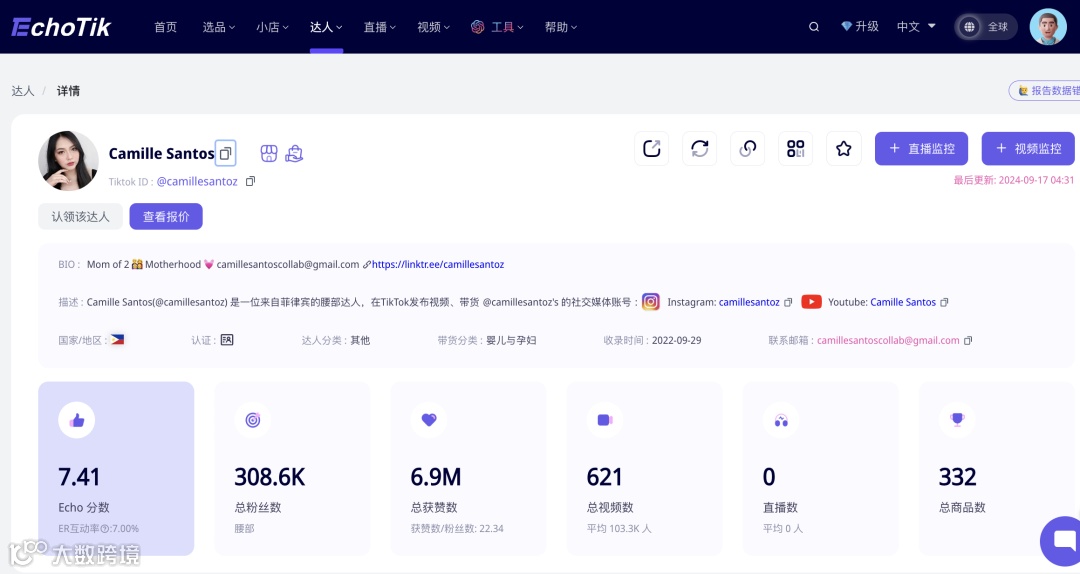Image resolution: width=1080 pixels, height=574 pixels.
Task: Select the Echo 分数 7.41 card
Action: 116,469
